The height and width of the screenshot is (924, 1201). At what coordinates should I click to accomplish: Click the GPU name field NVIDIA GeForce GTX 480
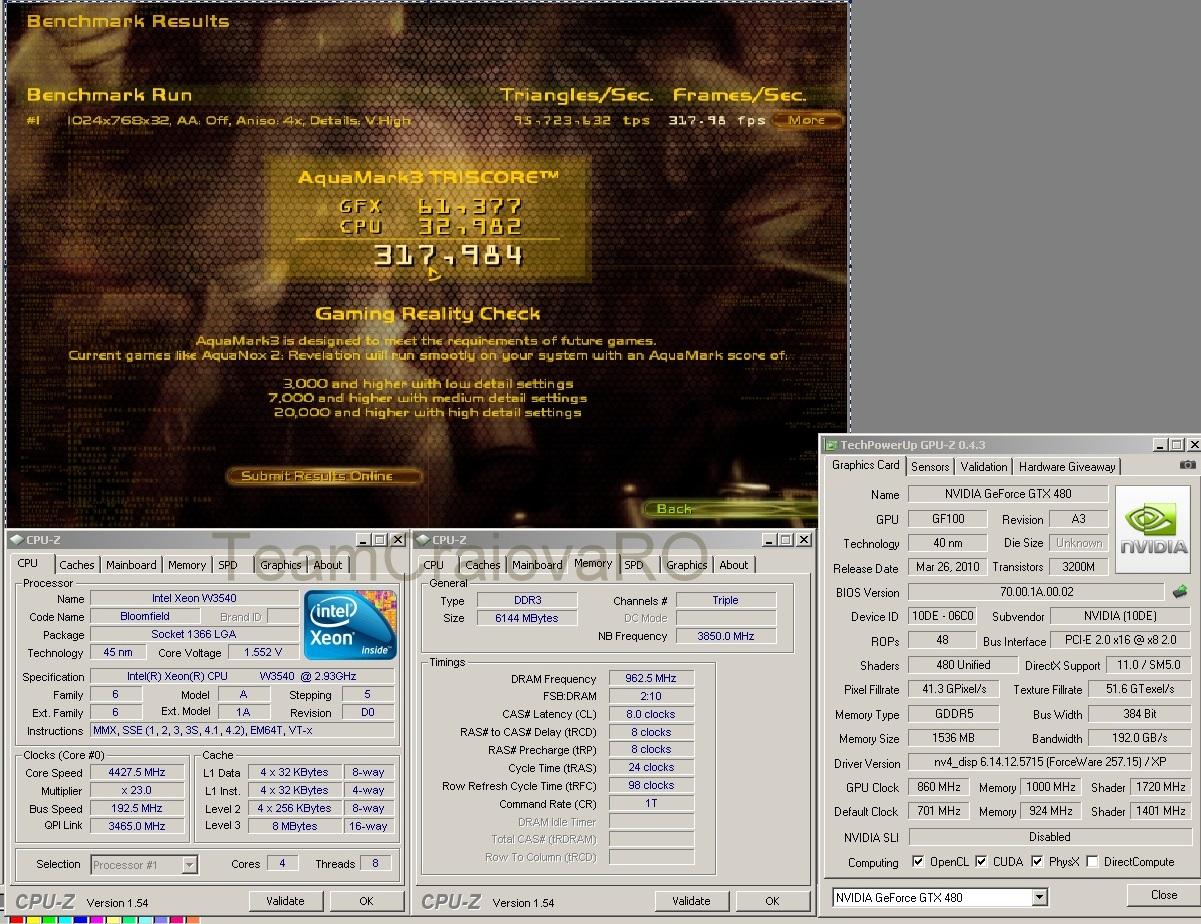click(x=1009, y=494)
